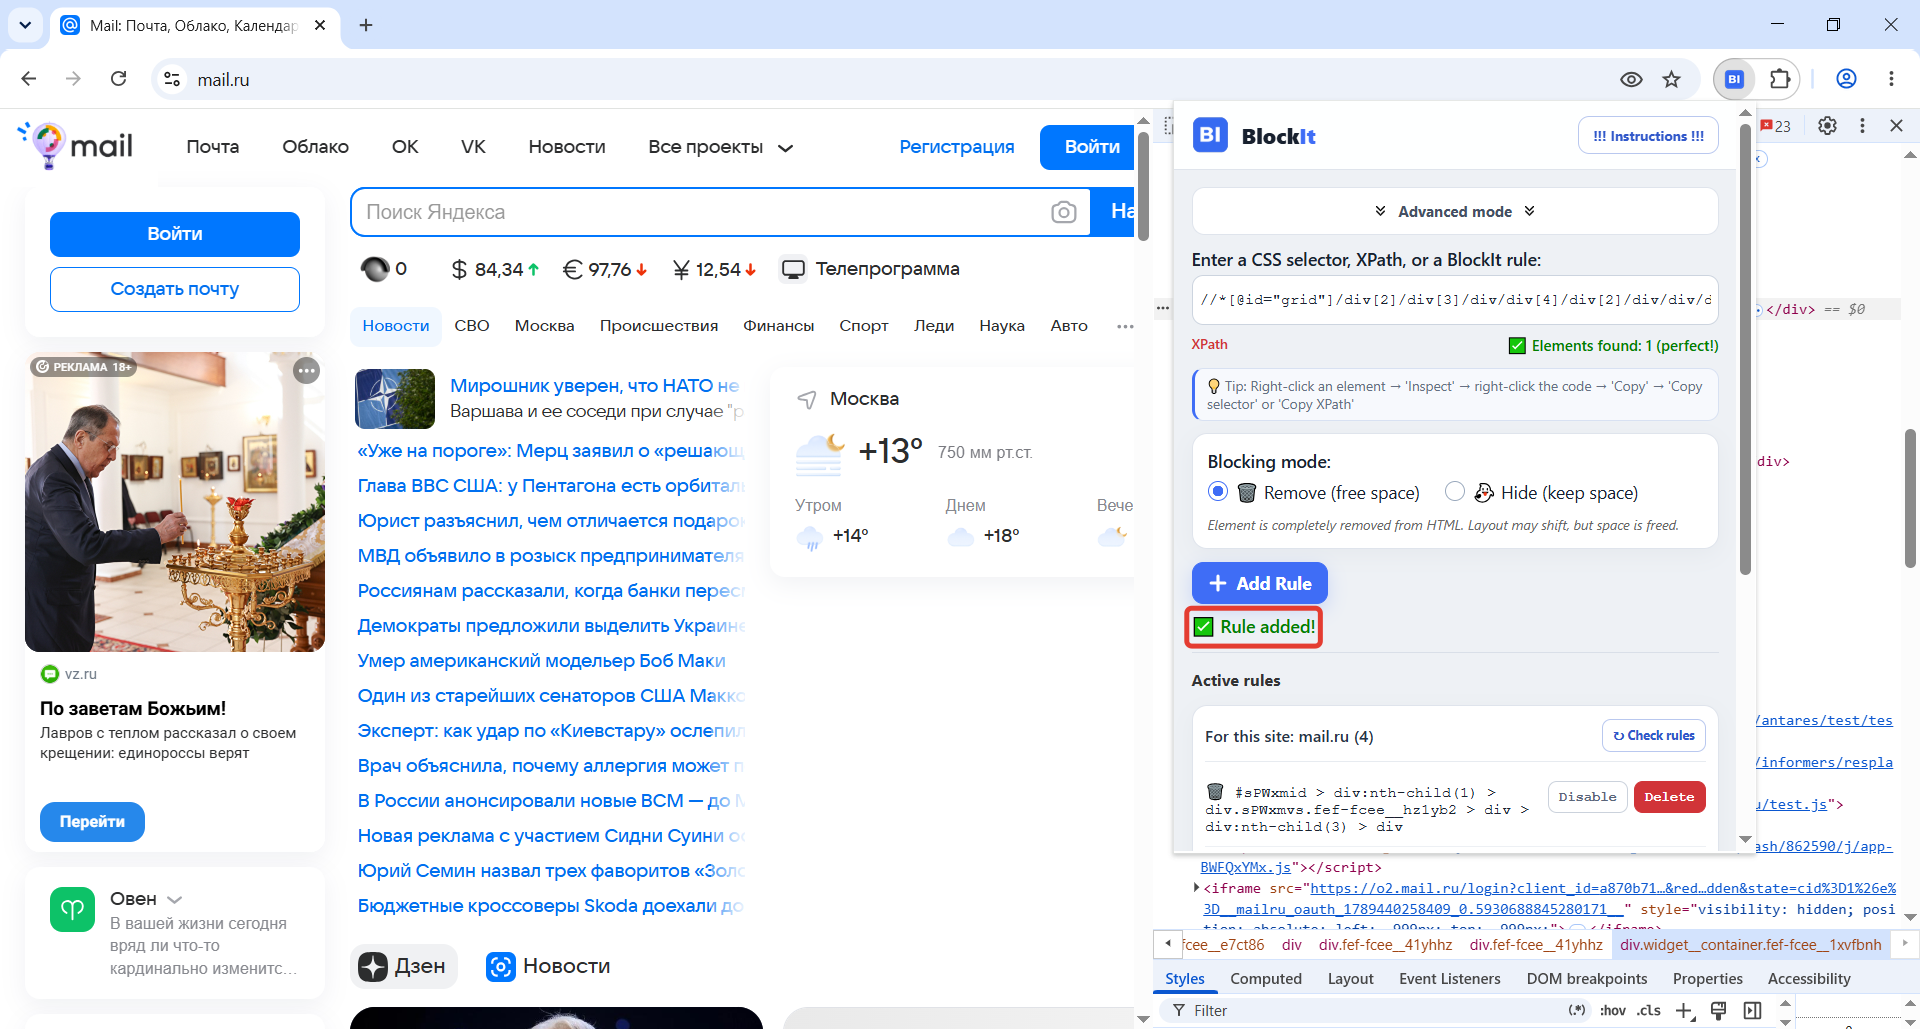This screenshot has height=1029, width=1920.
Task: Reload the mail.ru page
Action: pyautogui.click(x=118, y=79)
